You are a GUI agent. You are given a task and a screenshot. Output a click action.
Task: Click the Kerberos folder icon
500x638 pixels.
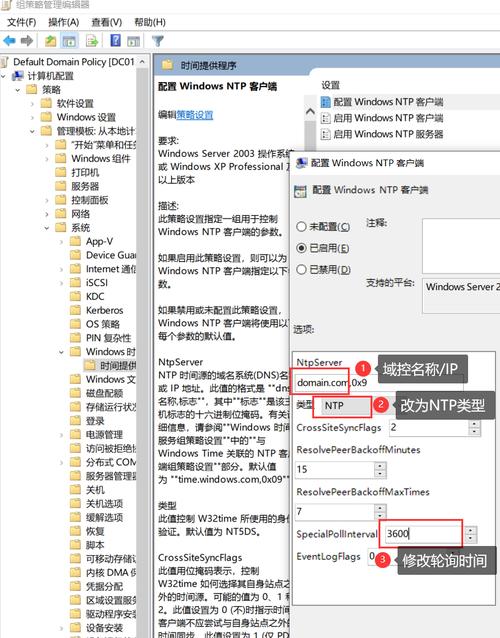(x=75, y=310)
